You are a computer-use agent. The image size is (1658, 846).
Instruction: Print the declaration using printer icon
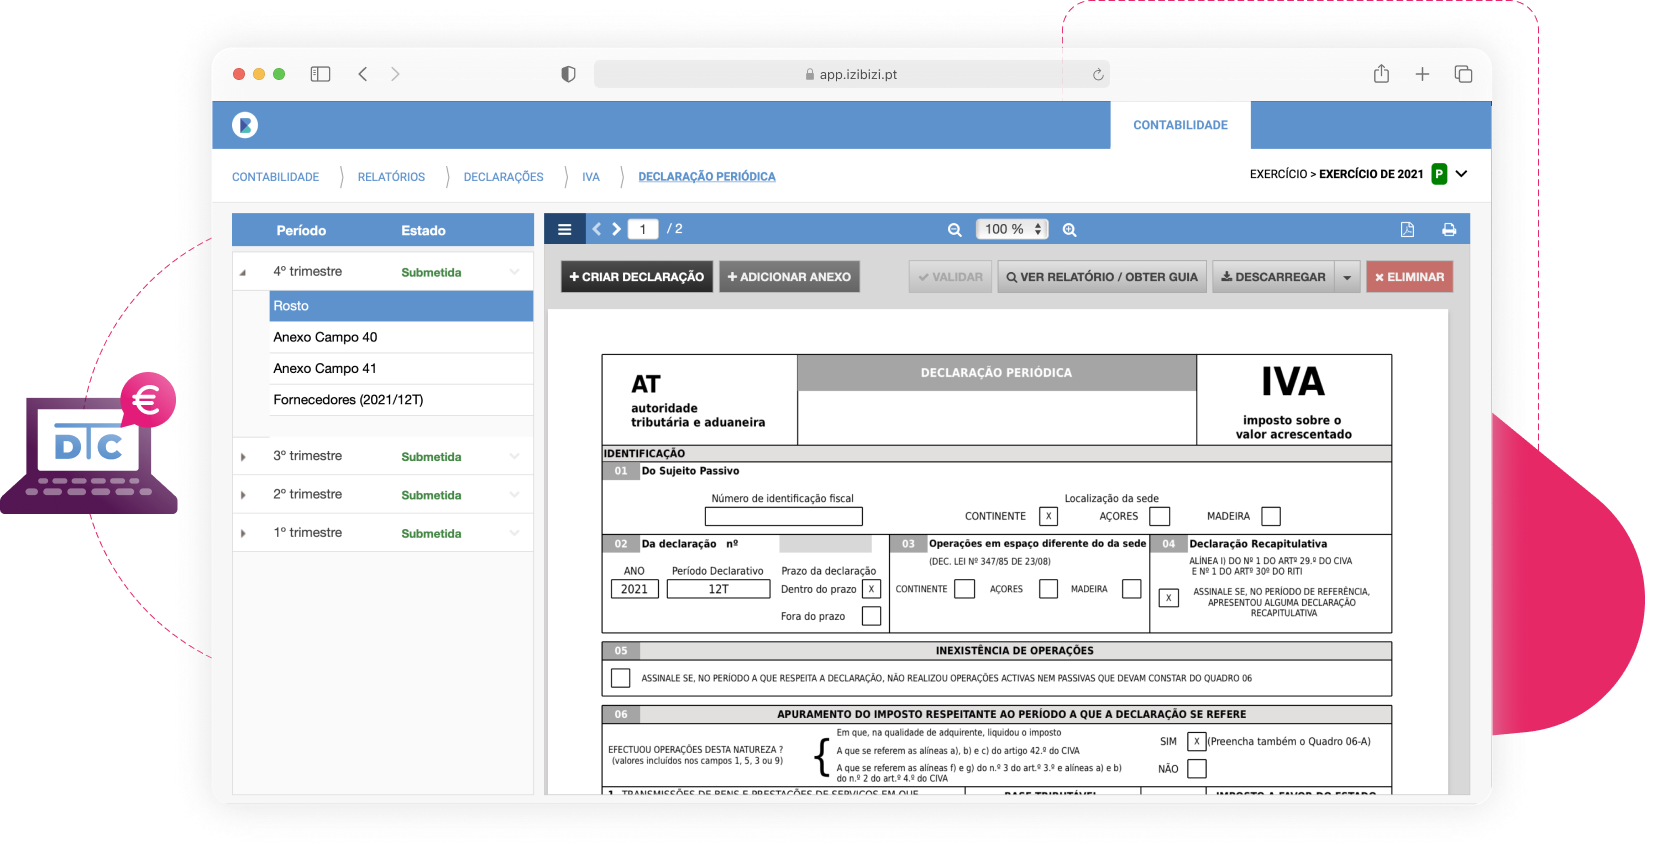[x=1449, y=230]
